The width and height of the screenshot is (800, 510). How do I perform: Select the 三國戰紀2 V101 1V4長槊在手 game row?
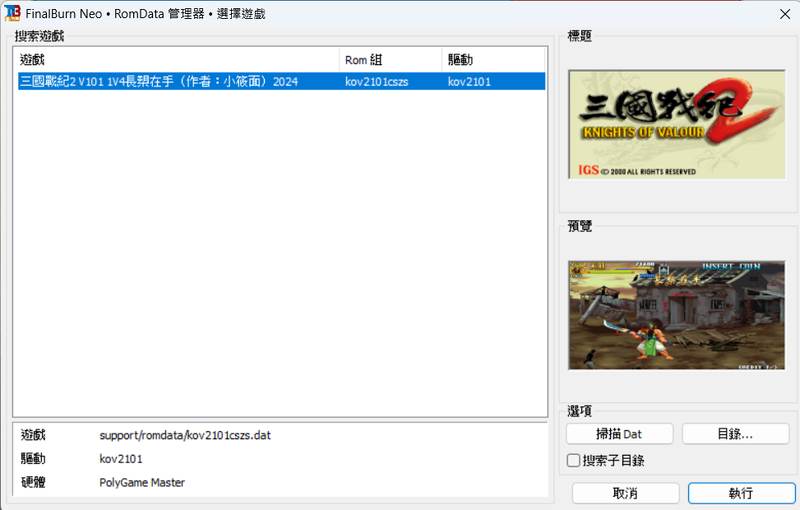click(282, 82)
